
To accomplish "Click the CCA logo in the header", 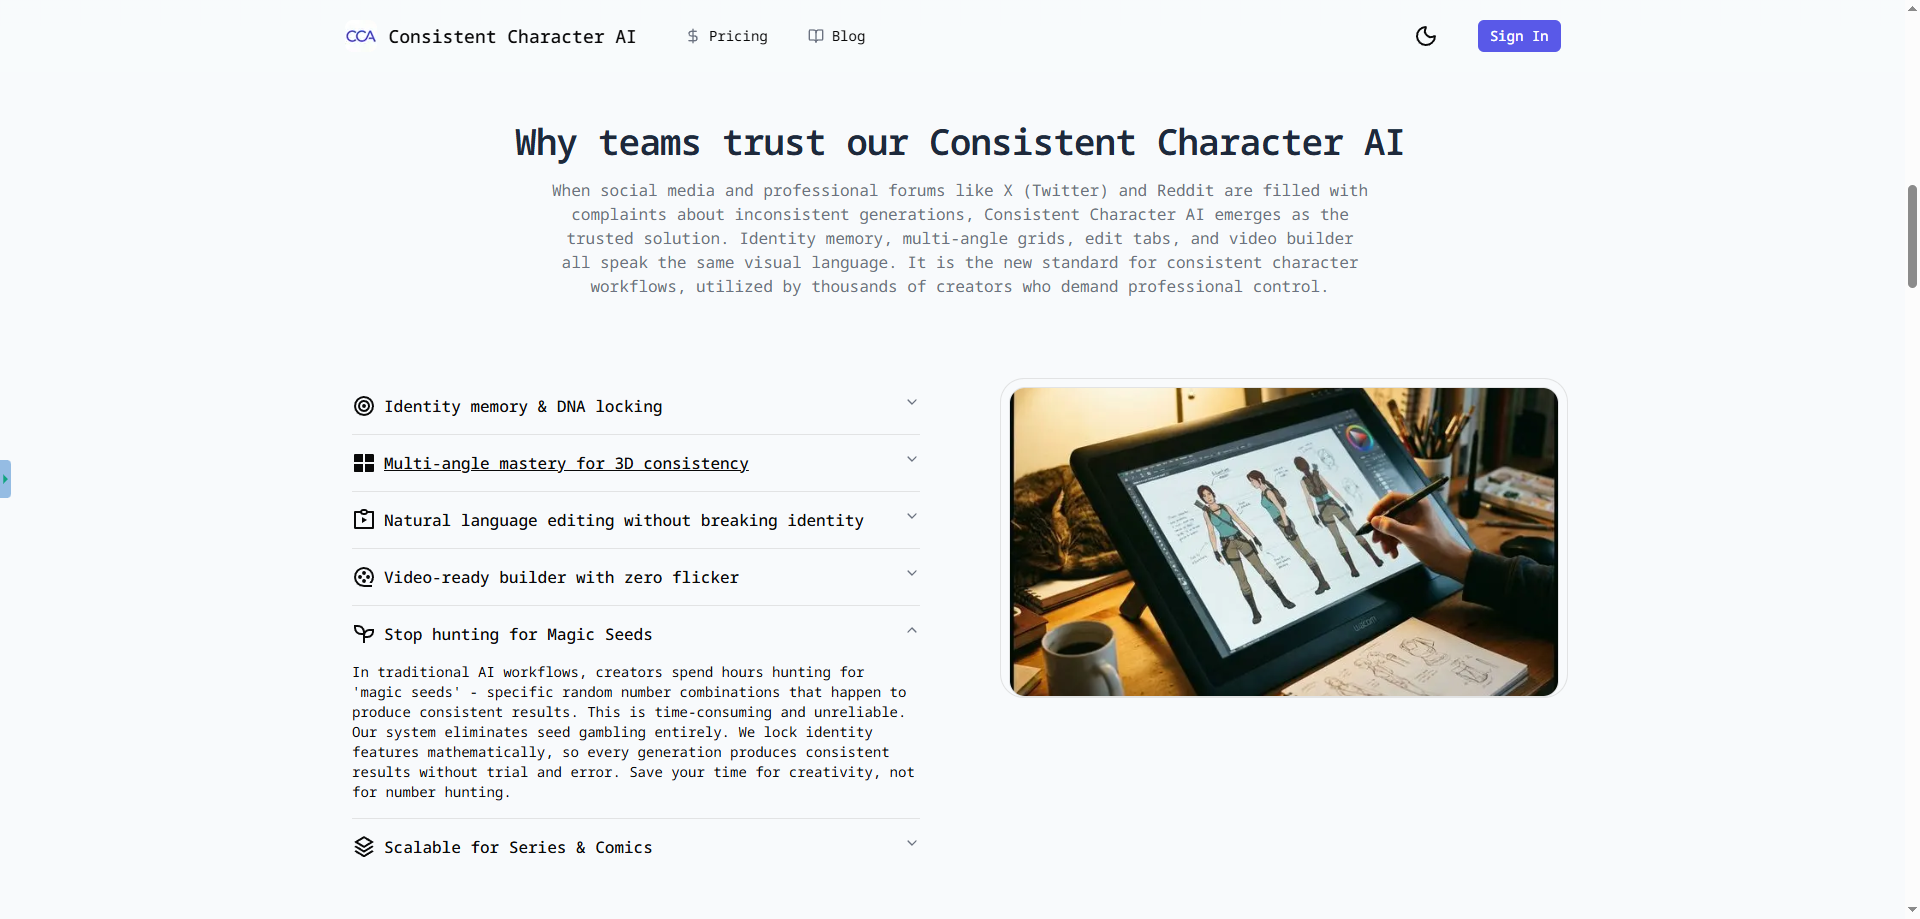I will [360, 36].
